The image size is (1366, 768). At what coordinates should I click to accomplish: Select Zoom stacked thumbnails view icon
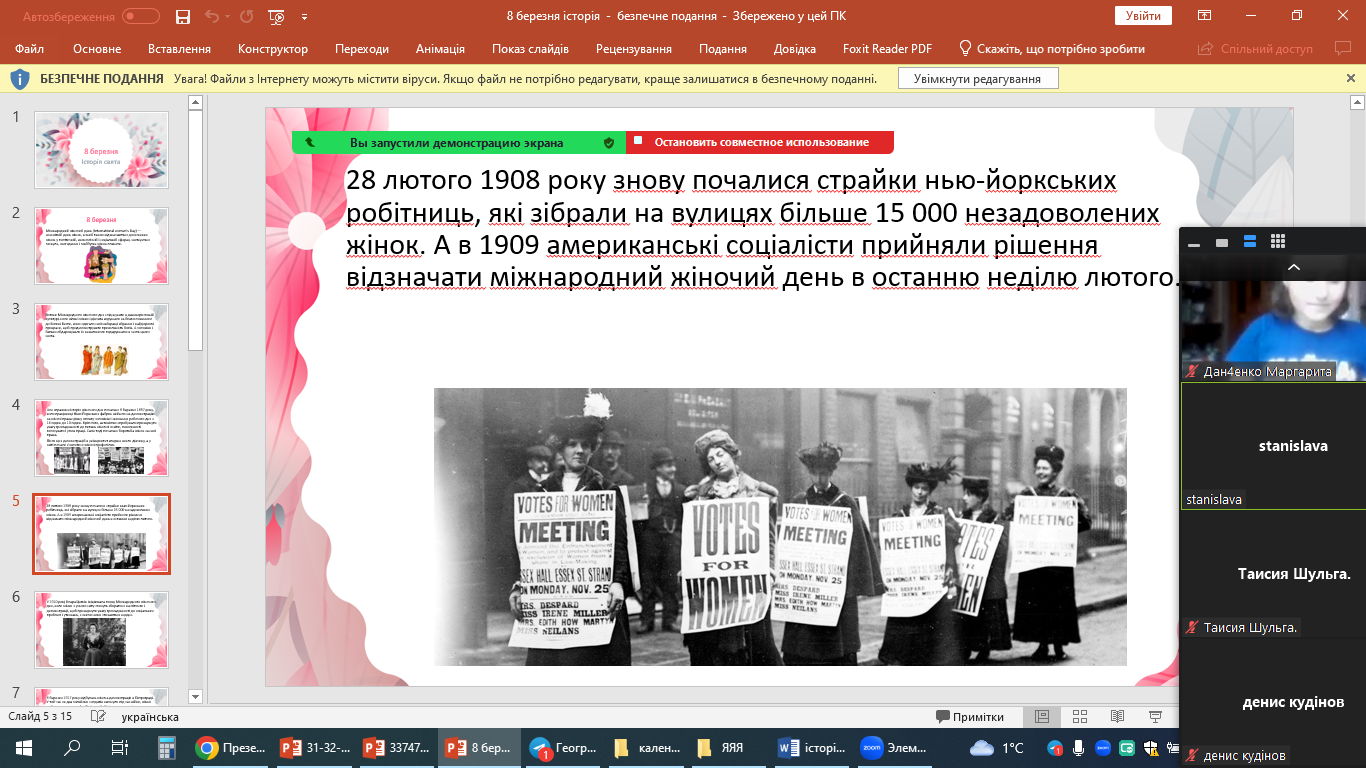click(1249, 241)
